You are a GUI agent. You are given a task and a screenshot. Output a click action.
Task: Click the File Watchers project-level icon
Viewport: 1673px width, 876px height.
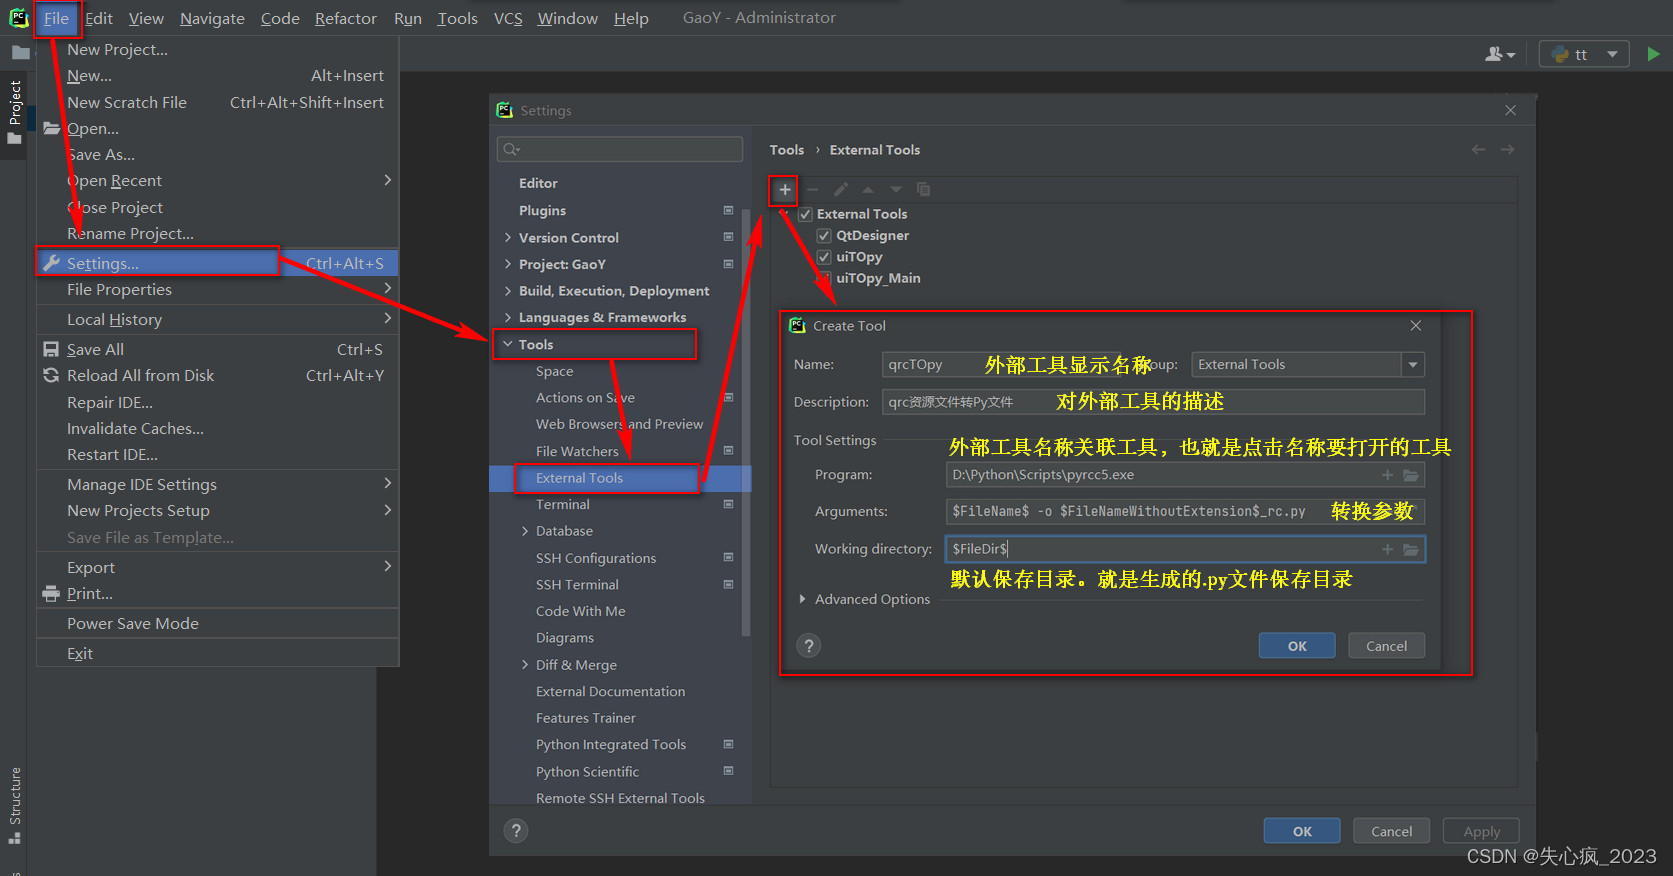(x=728, y=451)
